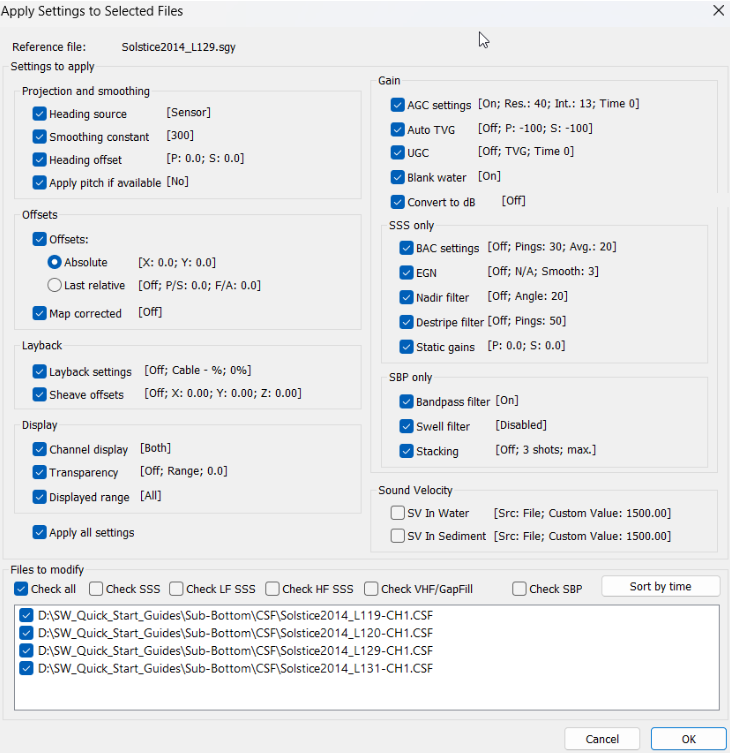Toggle Convert to dB checkbox

pos(398,202)
